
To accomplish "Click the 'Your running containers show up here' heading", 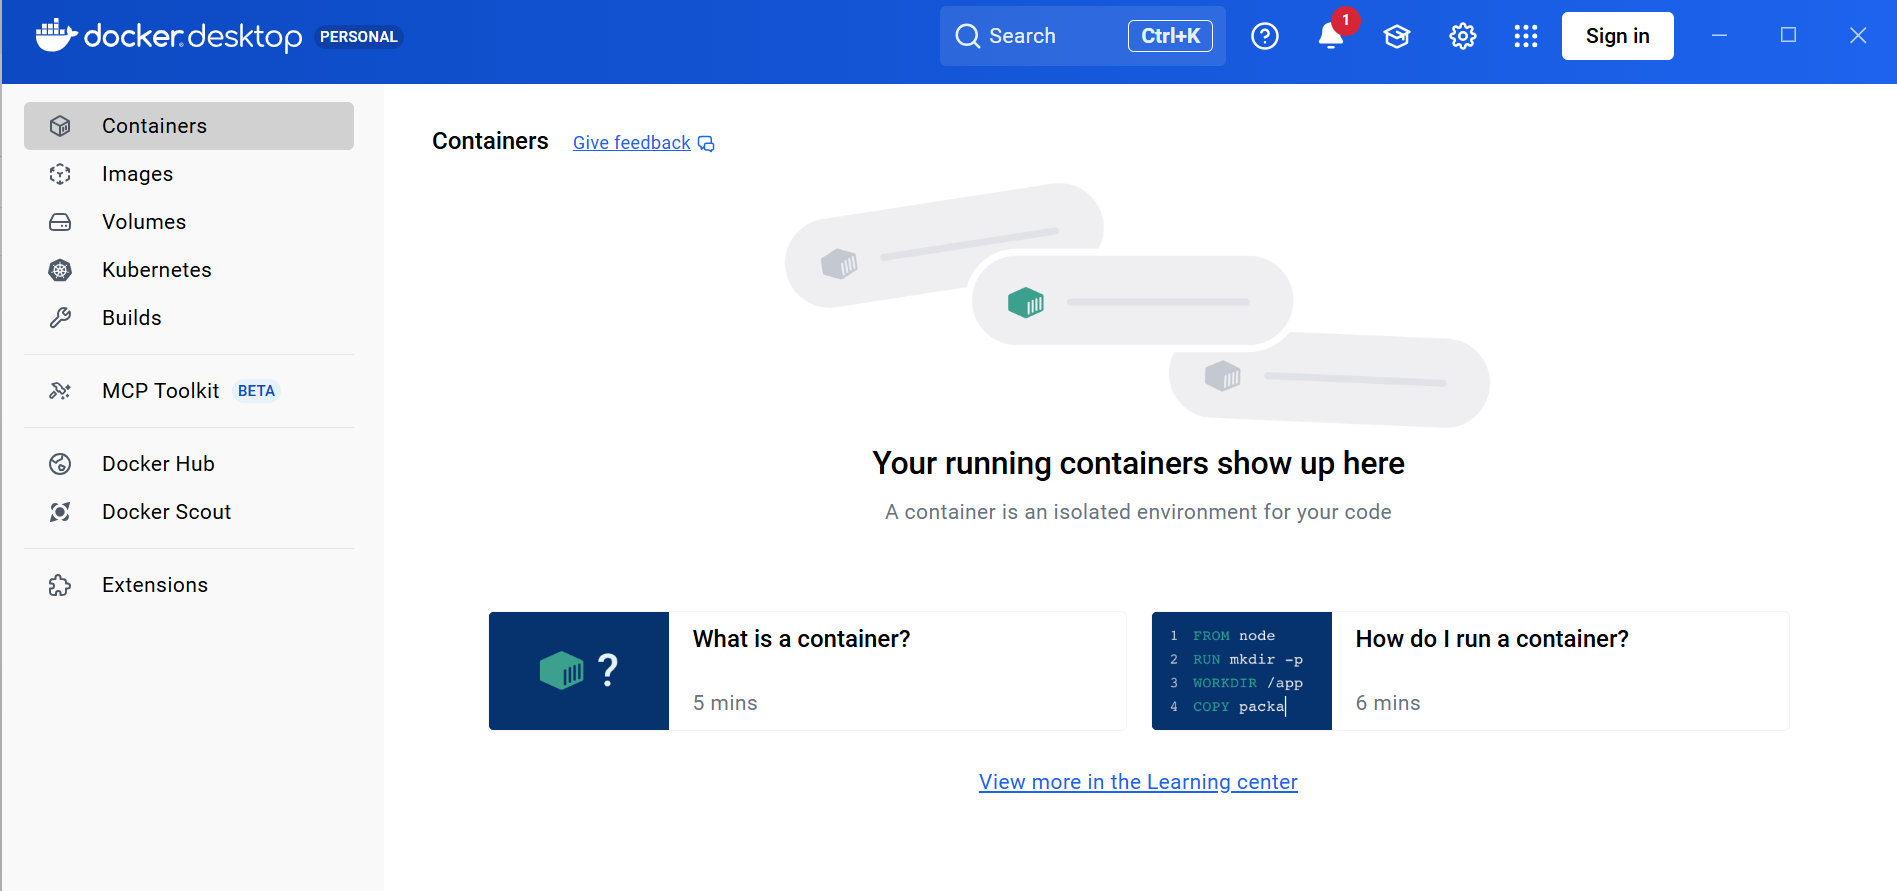I will pyautogui.click(x=1138, y=463).
